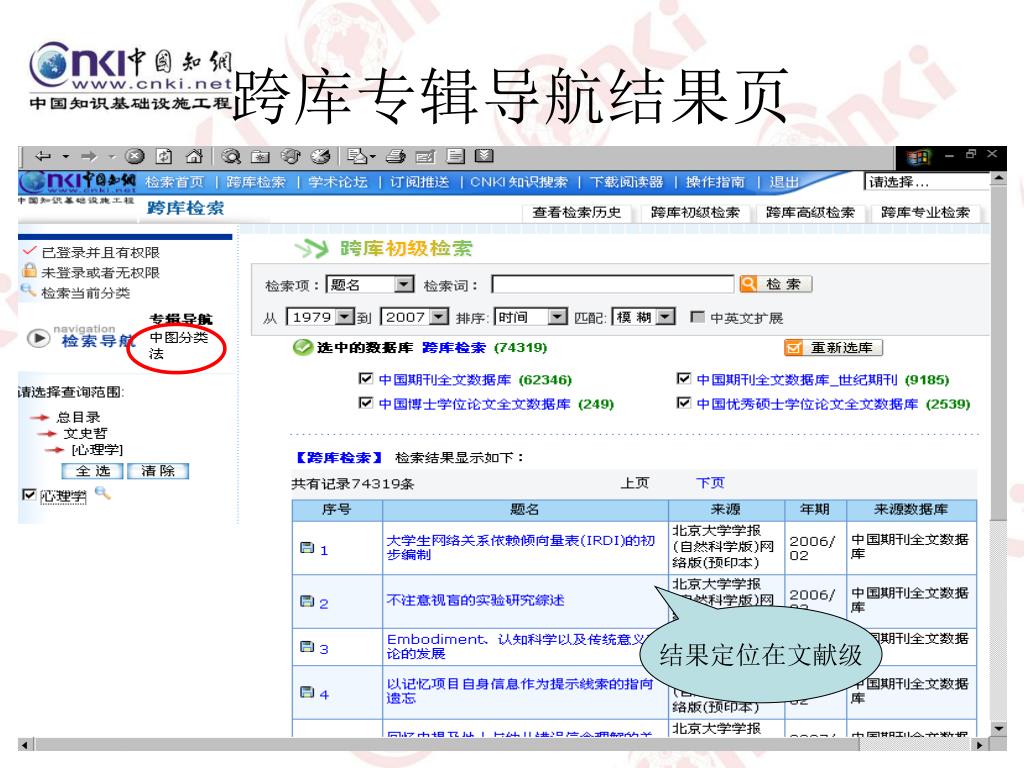Uncheck 中国期刊全文数据库 (62346) checkbox
1024x768 pixels.
[x=366, y=379]
